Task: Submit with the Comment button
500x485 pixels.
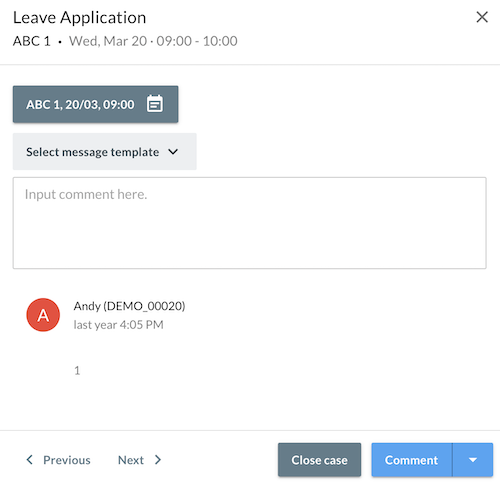Action: click(412, 460)
